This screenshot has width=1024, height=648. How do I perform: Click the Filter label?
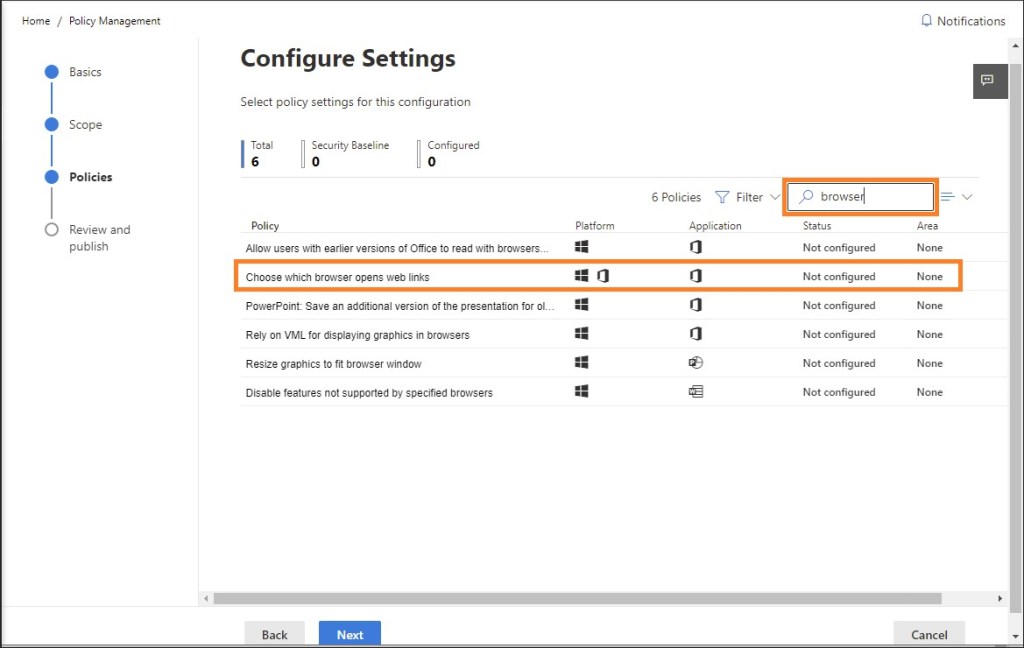click(749, 197)
